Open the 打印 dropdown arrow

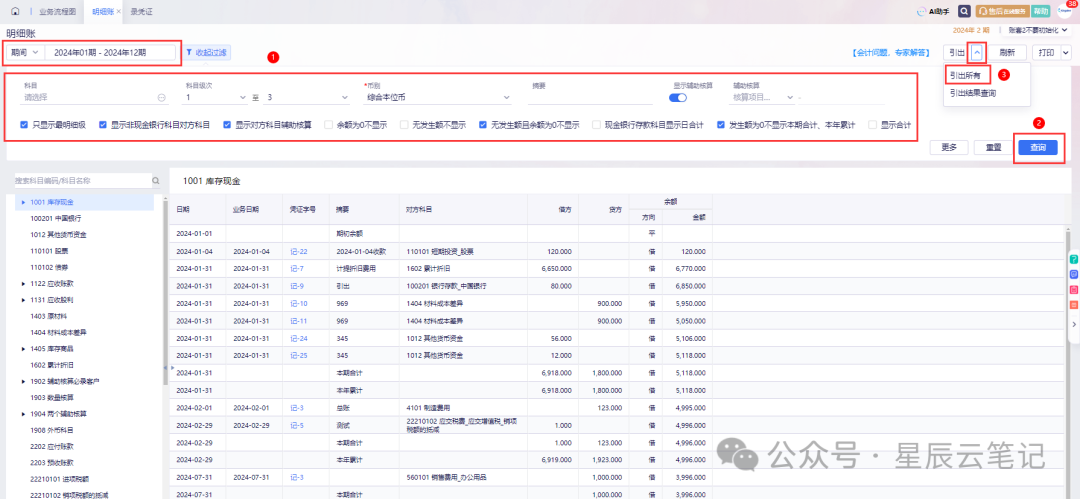point(1066,52)
